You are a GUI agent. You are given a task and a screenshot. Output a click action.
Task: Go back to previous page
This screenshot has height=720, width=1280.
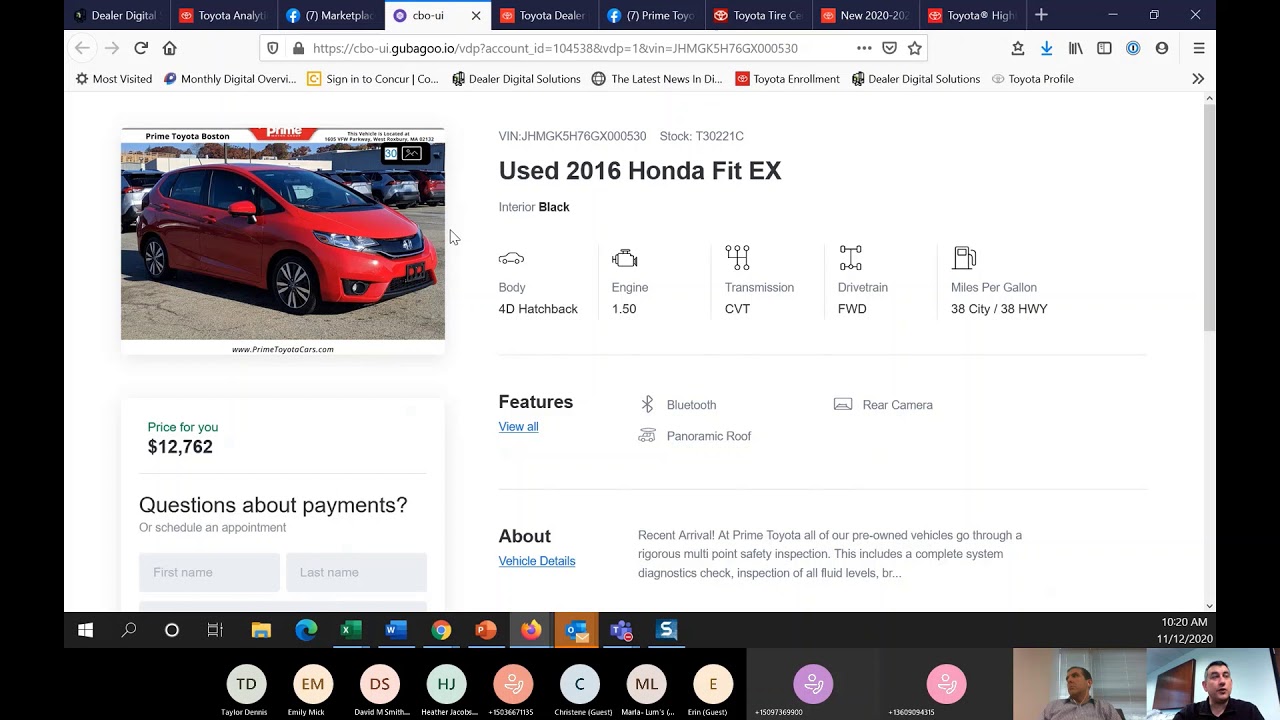[82, 48]
